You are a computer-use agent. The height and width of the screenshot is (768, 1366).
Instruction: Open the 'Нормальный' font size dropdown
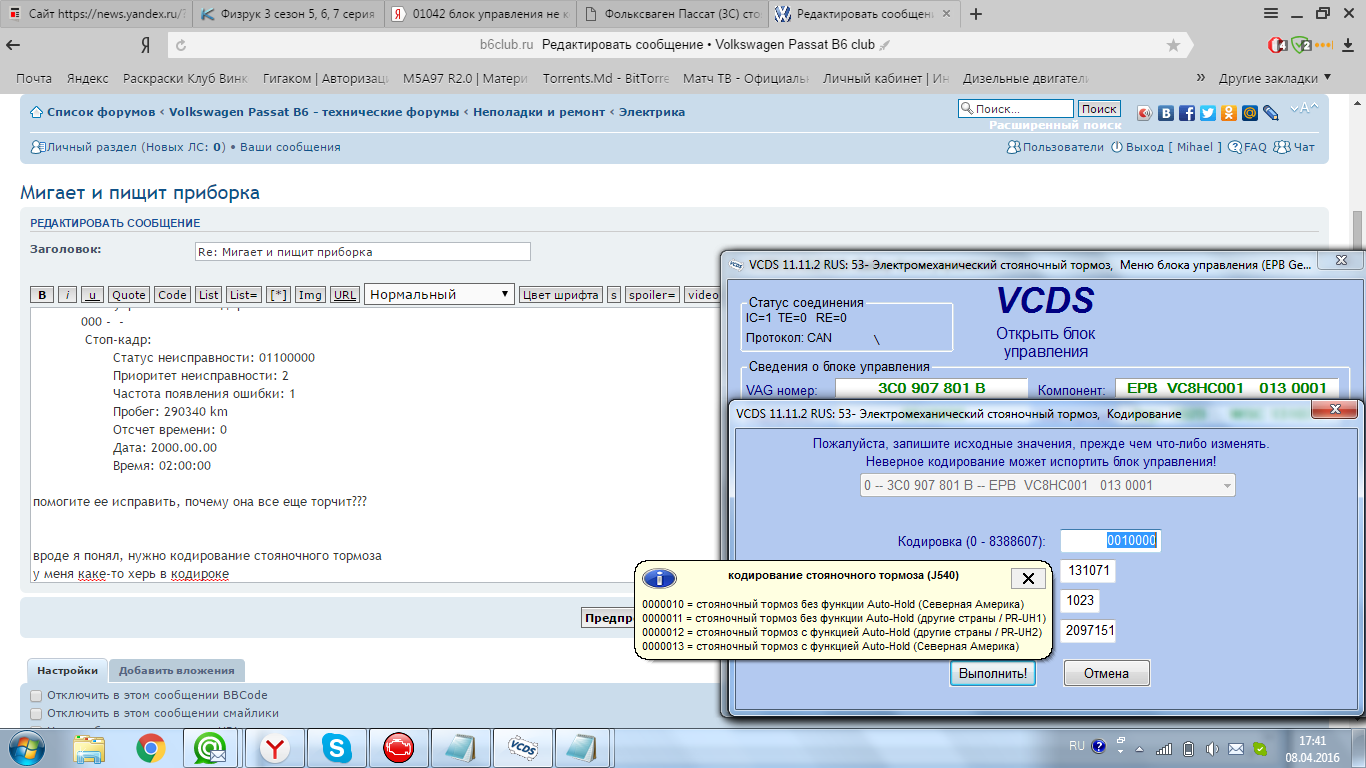[x=439, y=294]
